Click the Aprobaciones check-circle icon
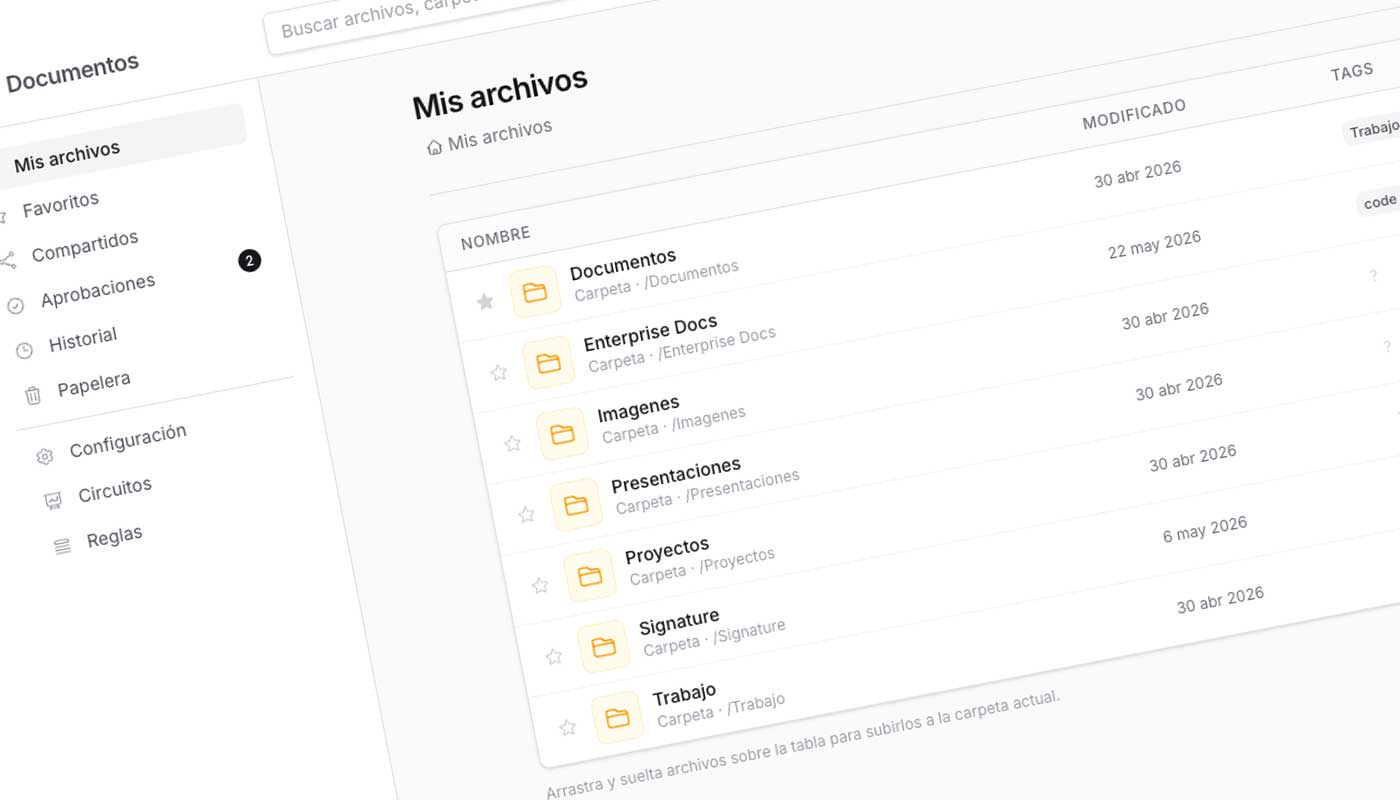1400x800 pixels. point(15,305)
